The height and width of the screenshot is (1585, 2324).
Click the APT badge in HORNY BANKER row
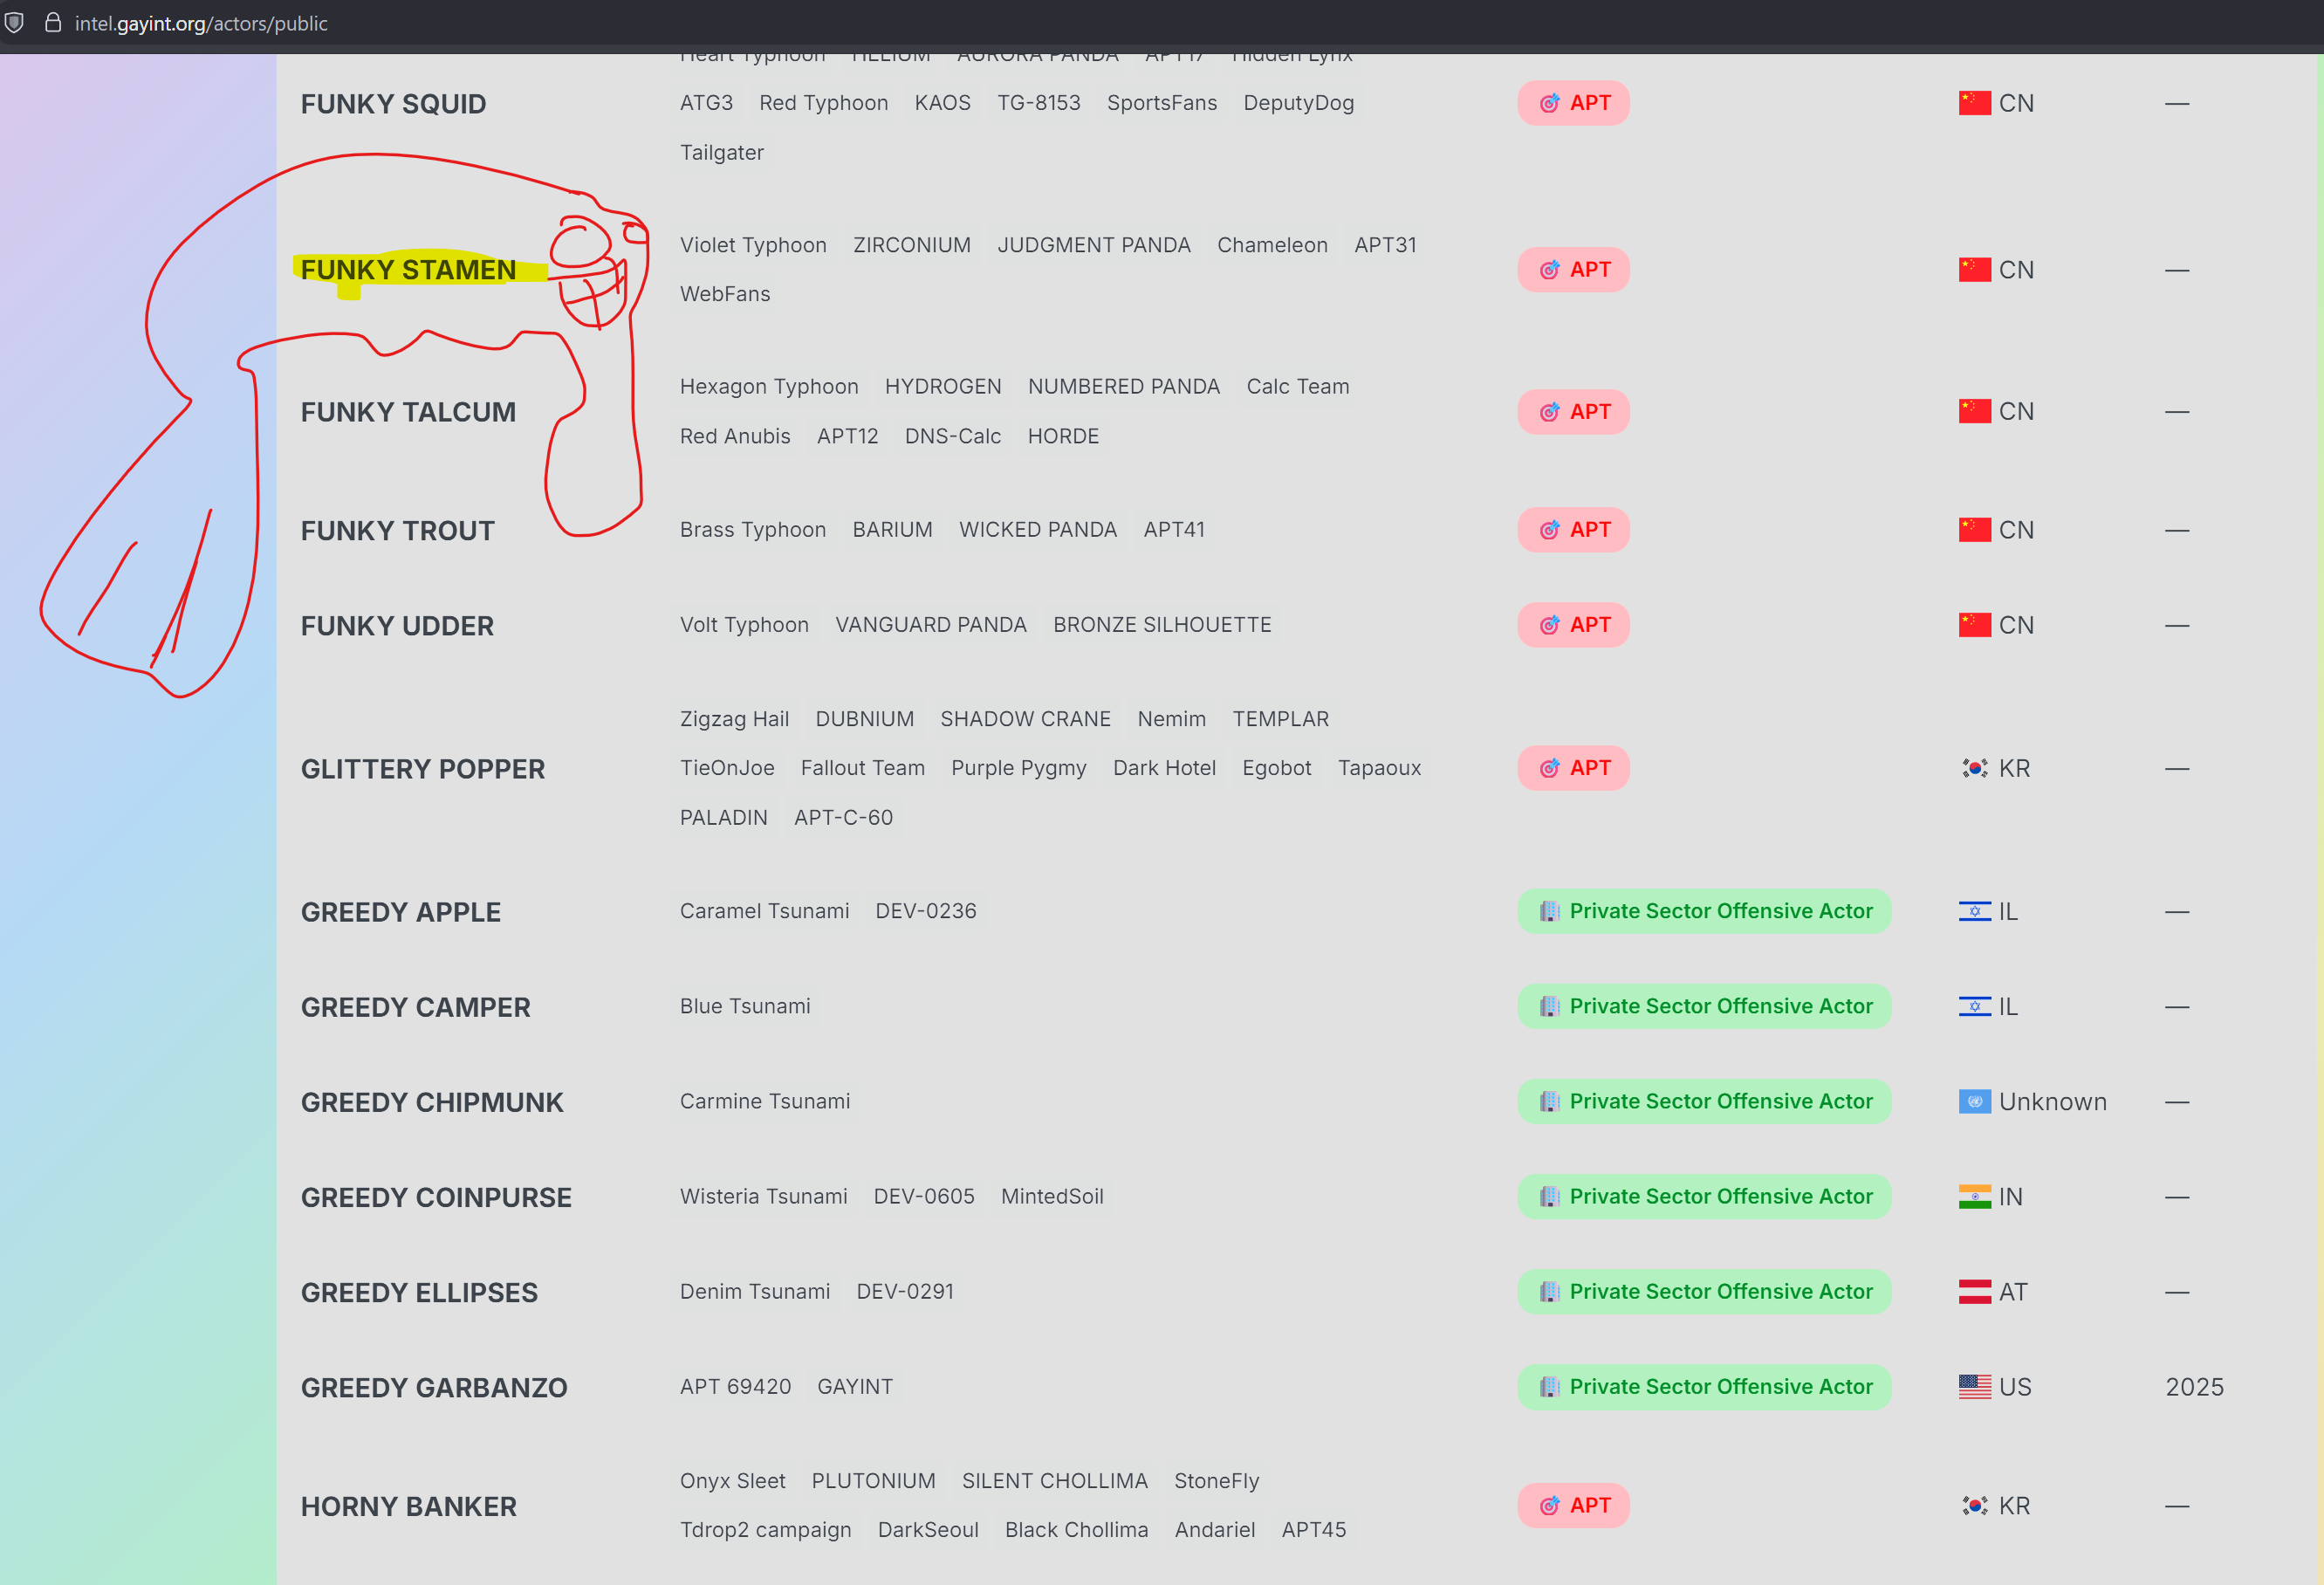pos(1573,1506)
